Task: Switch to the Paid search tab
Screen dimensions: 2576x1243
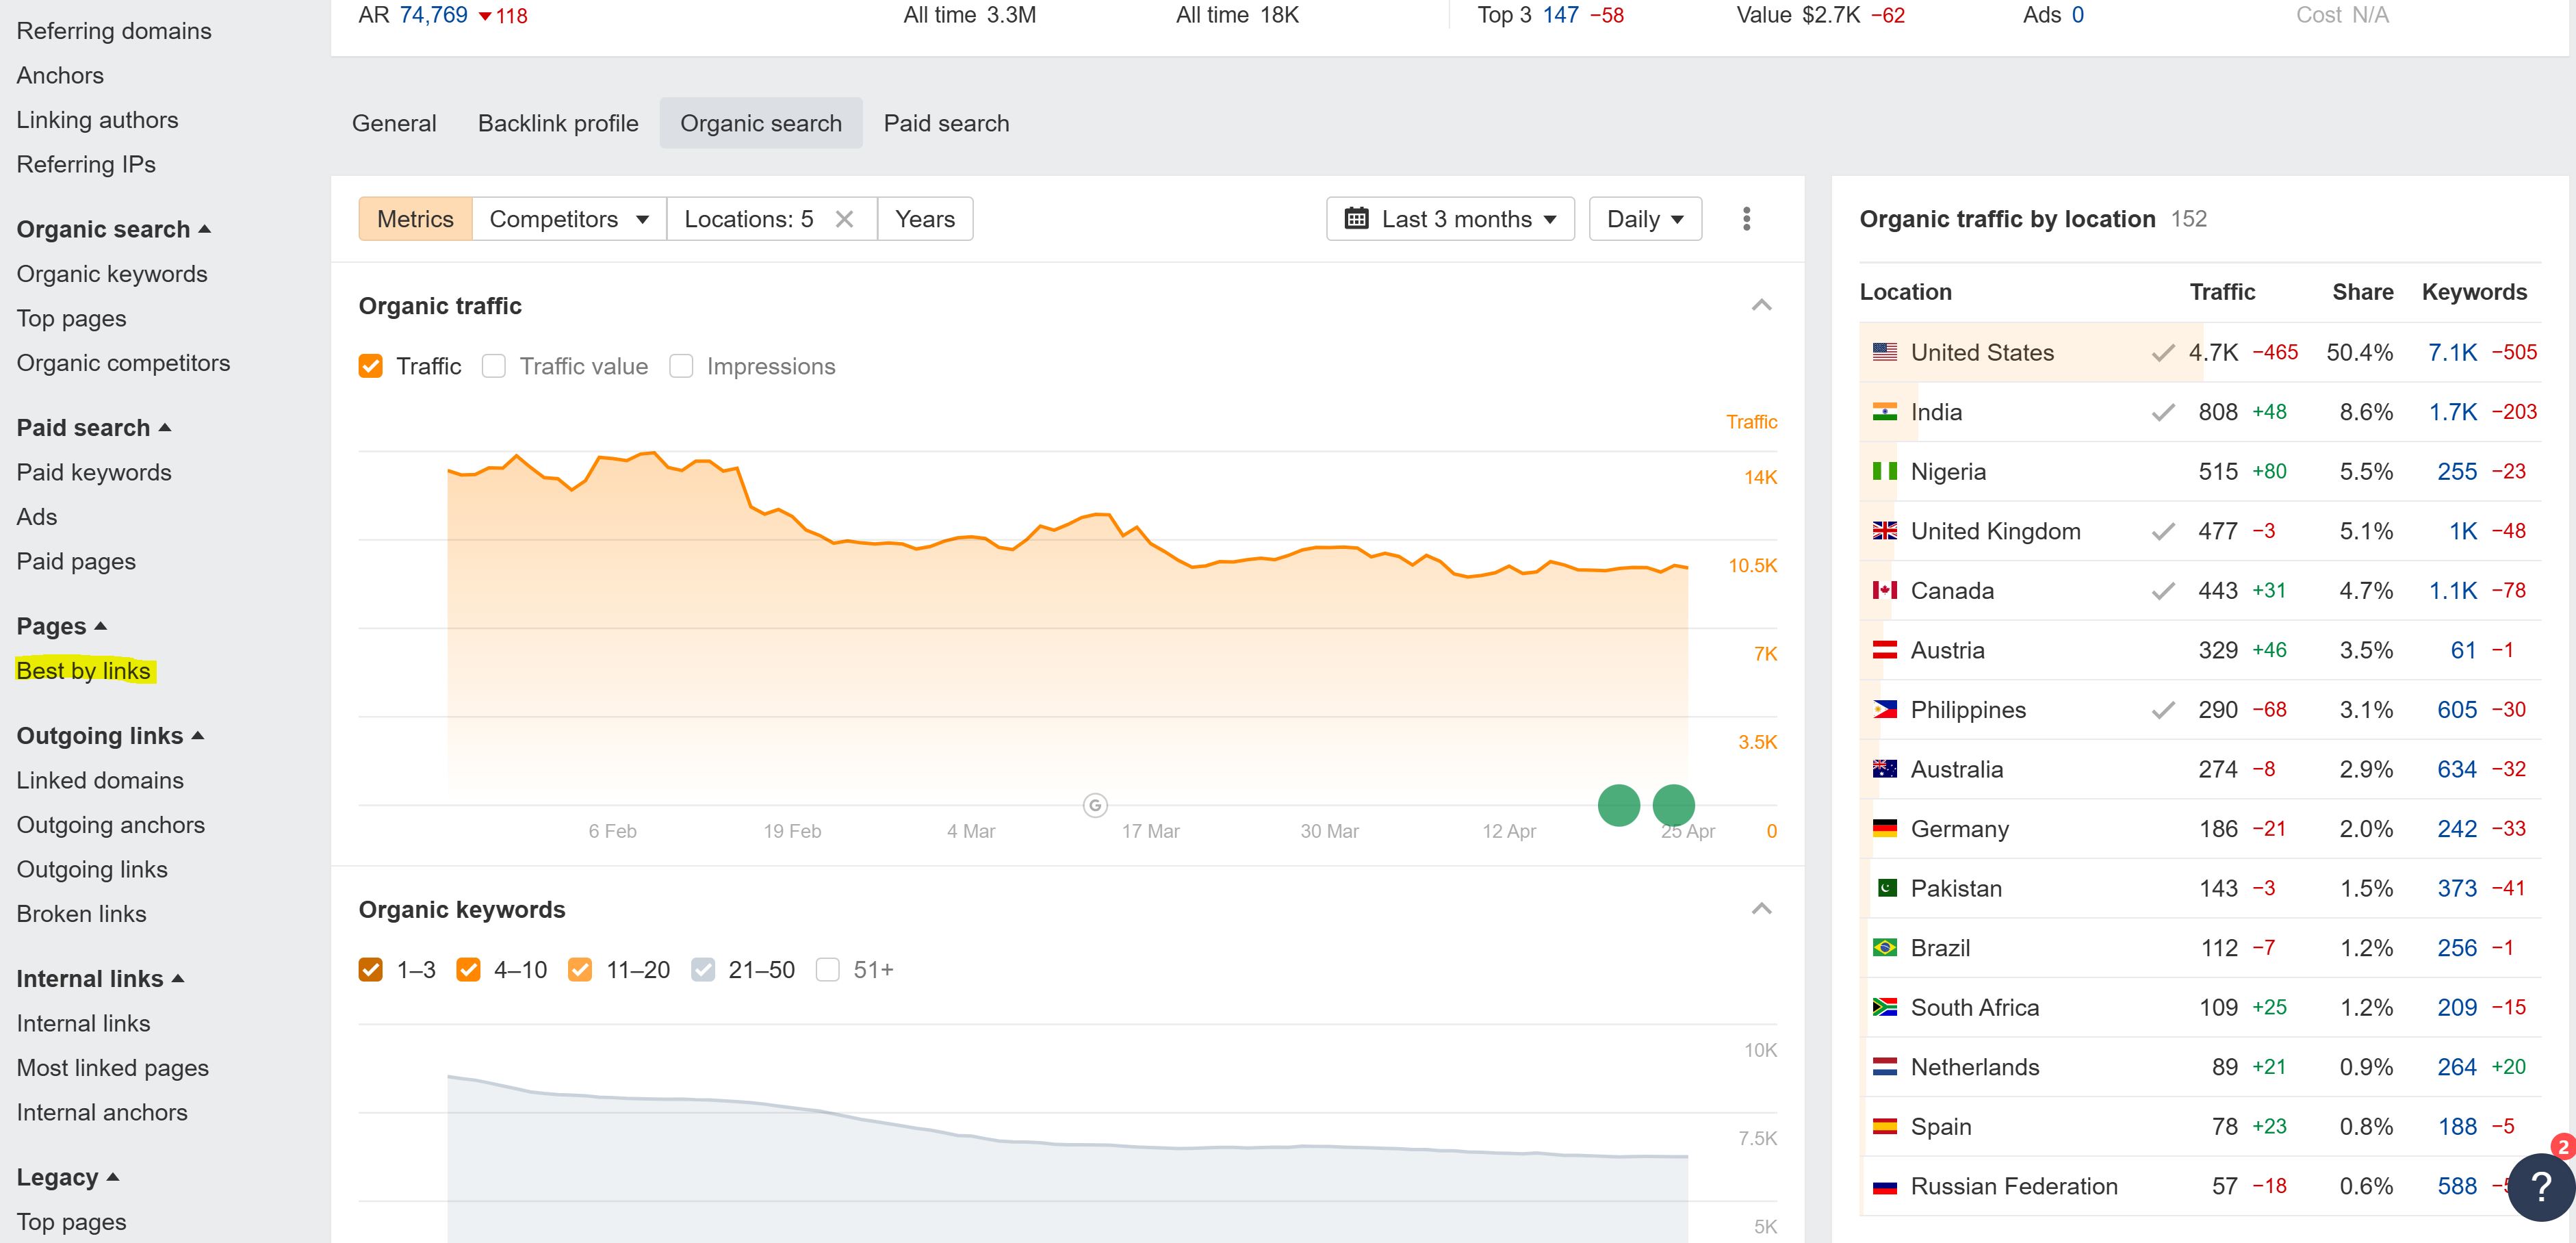Action: 946,123
